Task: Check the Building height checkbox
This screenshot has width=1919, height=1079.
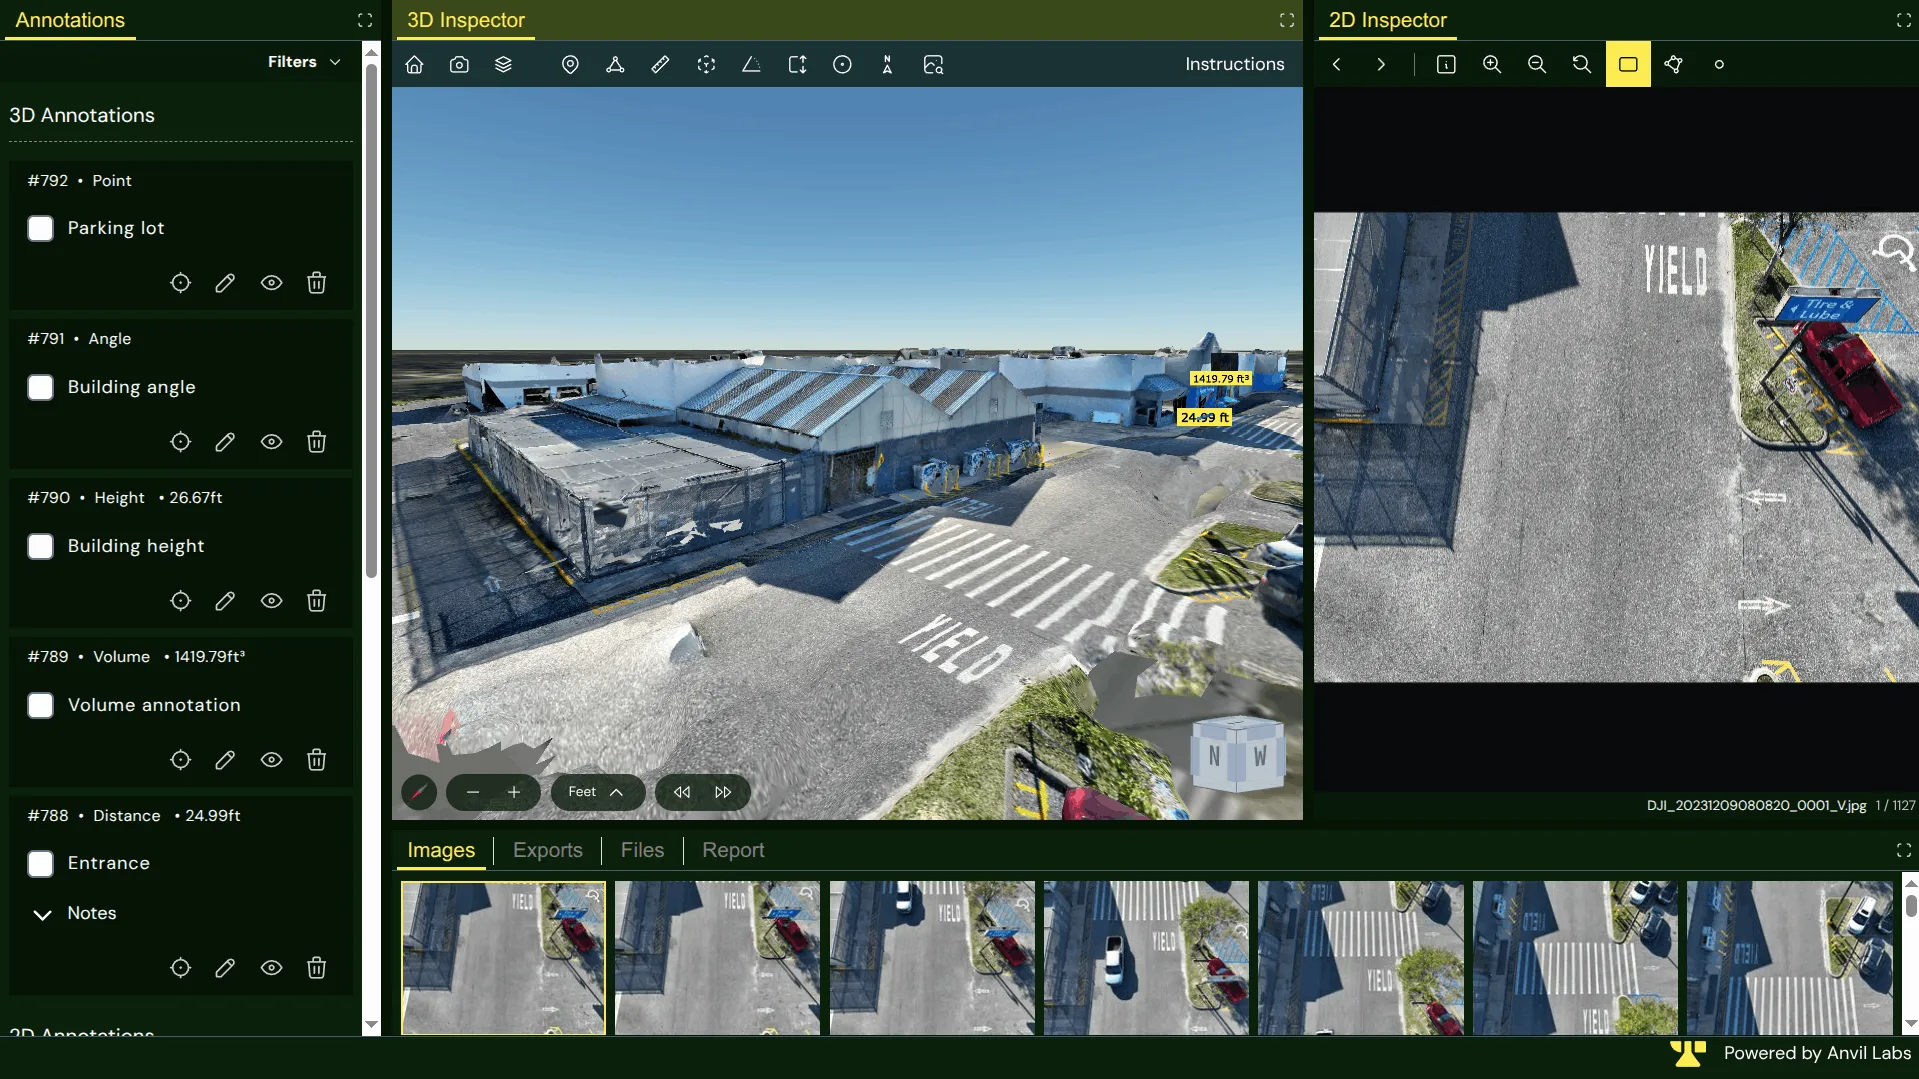Action: pyautogui.click(x=40, y=547)
